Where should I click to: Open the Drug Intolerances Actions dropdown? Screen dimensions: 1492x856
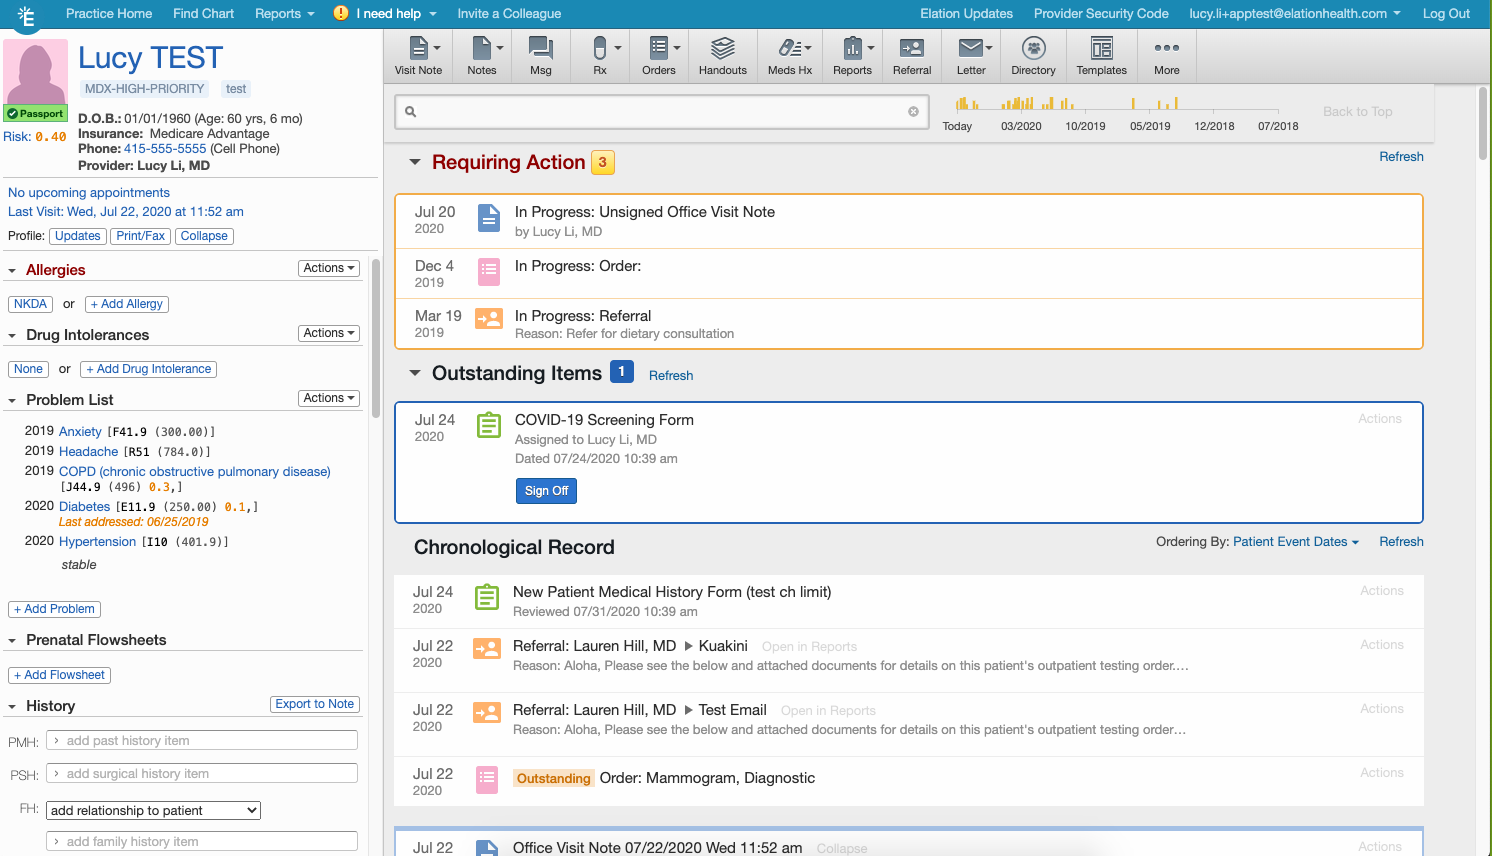(329, 333)
